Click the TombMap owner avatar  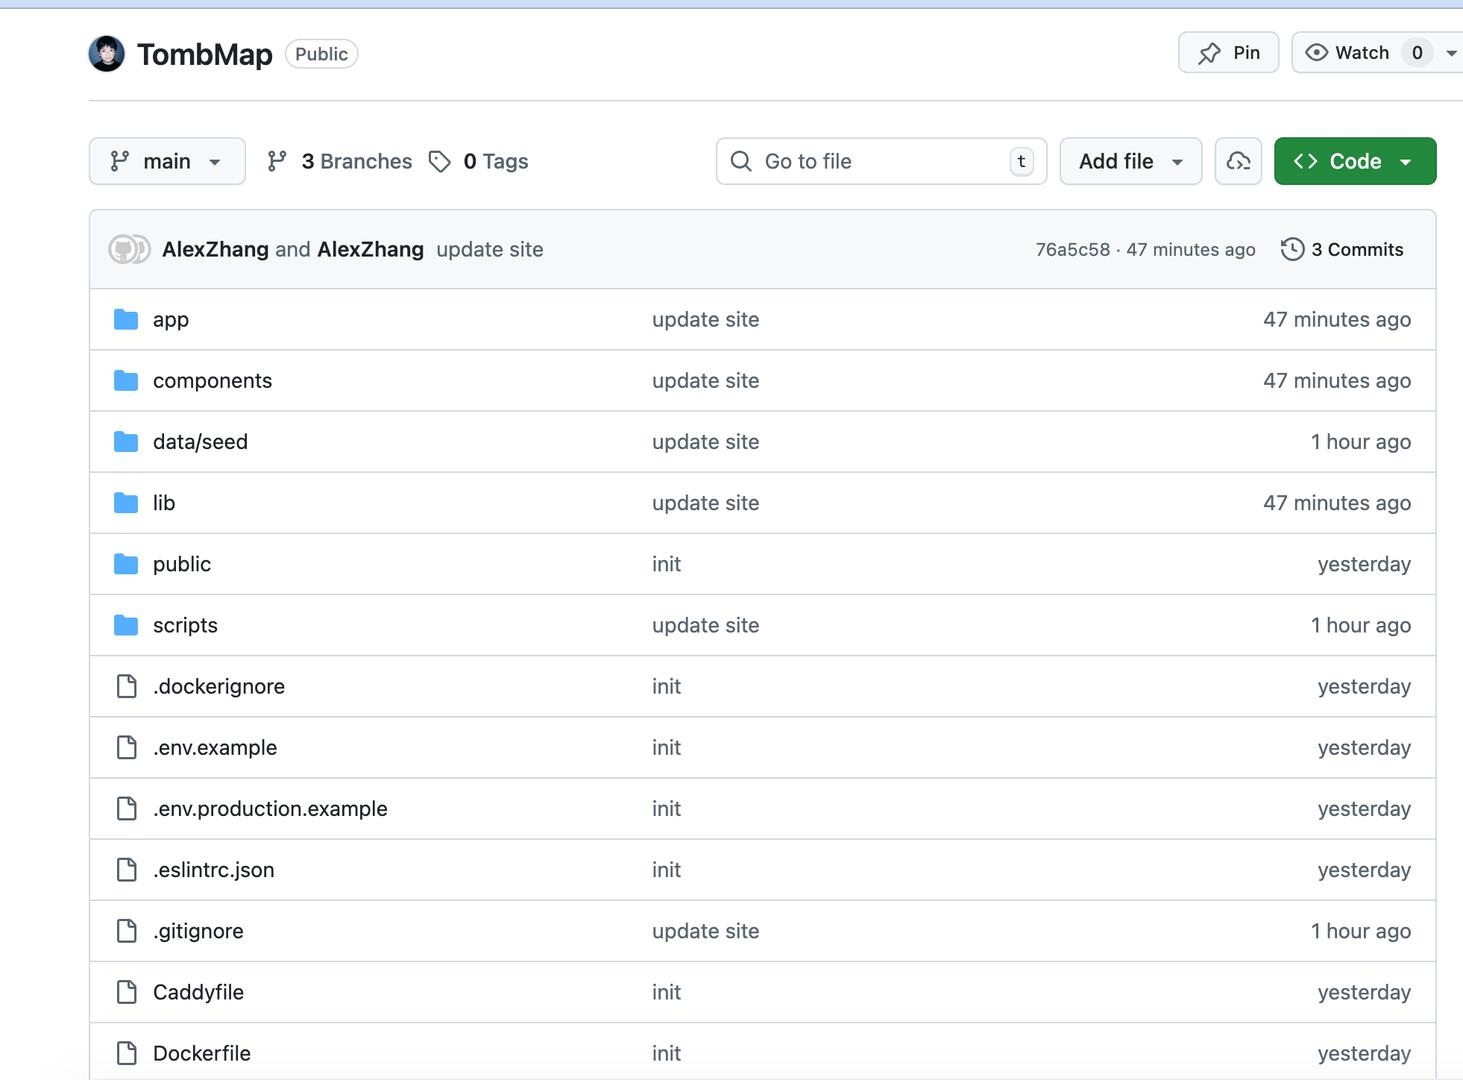(x=107, y=54)
